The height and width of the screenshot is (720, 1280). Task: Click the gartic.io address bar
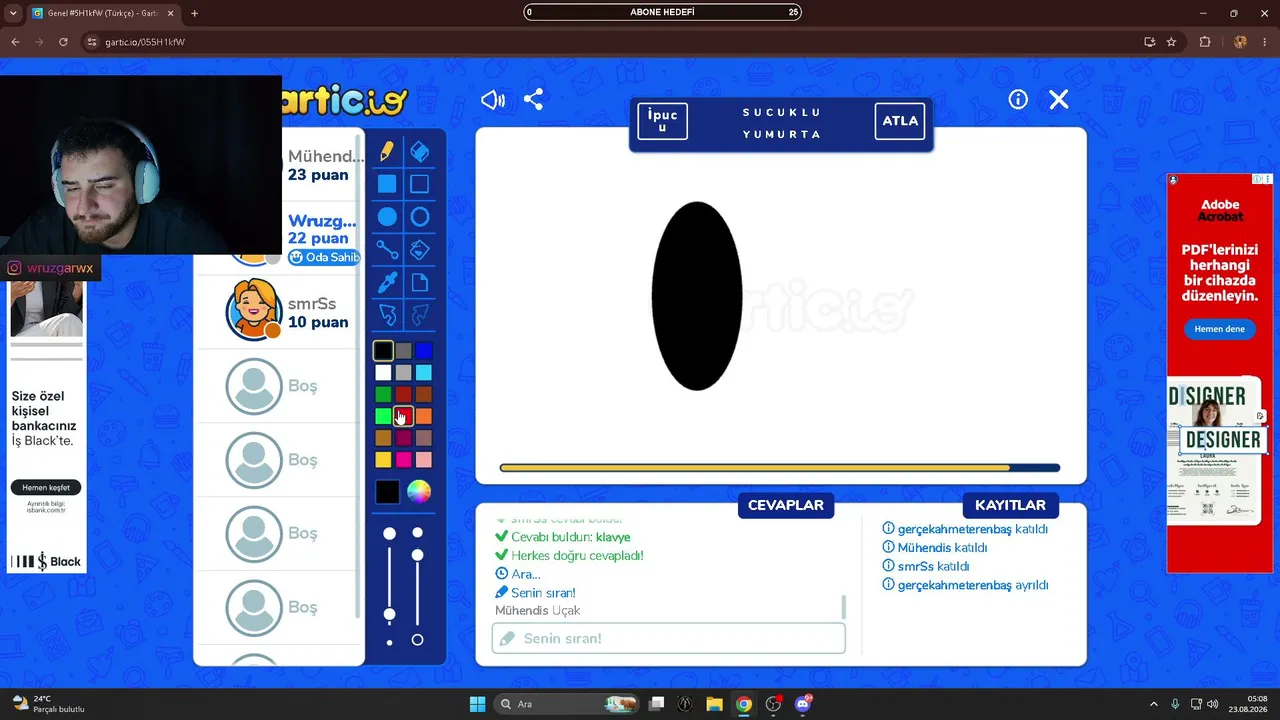click(610, 42)
